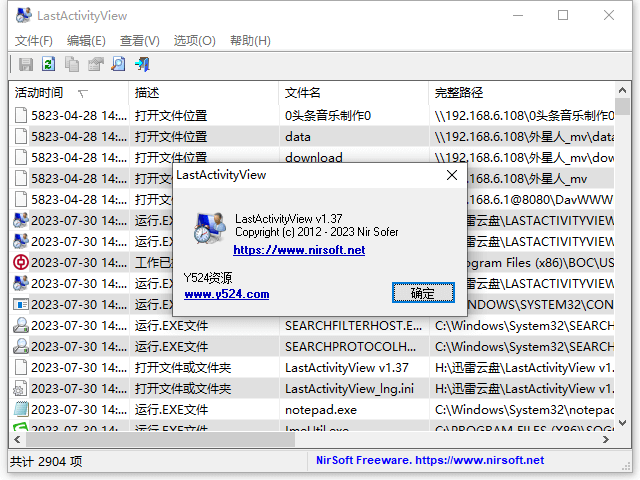The height and width of the screenshot is (480, 640).
Task: Click status bar text 共计 2904 项
Action: [x=46, y=461]
